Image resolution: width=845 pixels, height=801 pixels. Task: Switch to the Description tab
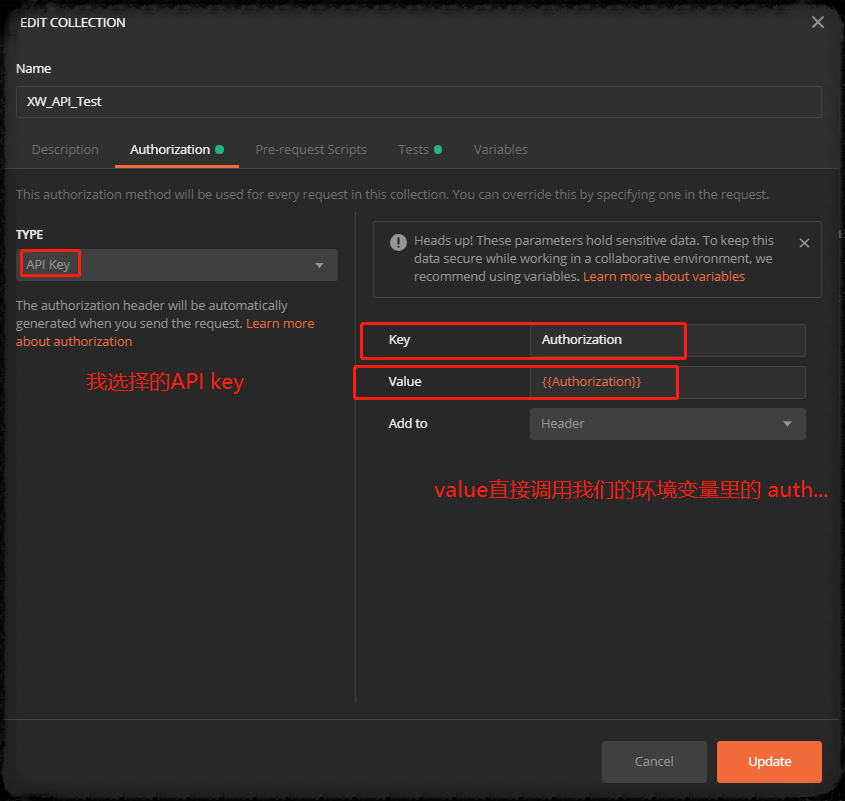click(65, 148)
